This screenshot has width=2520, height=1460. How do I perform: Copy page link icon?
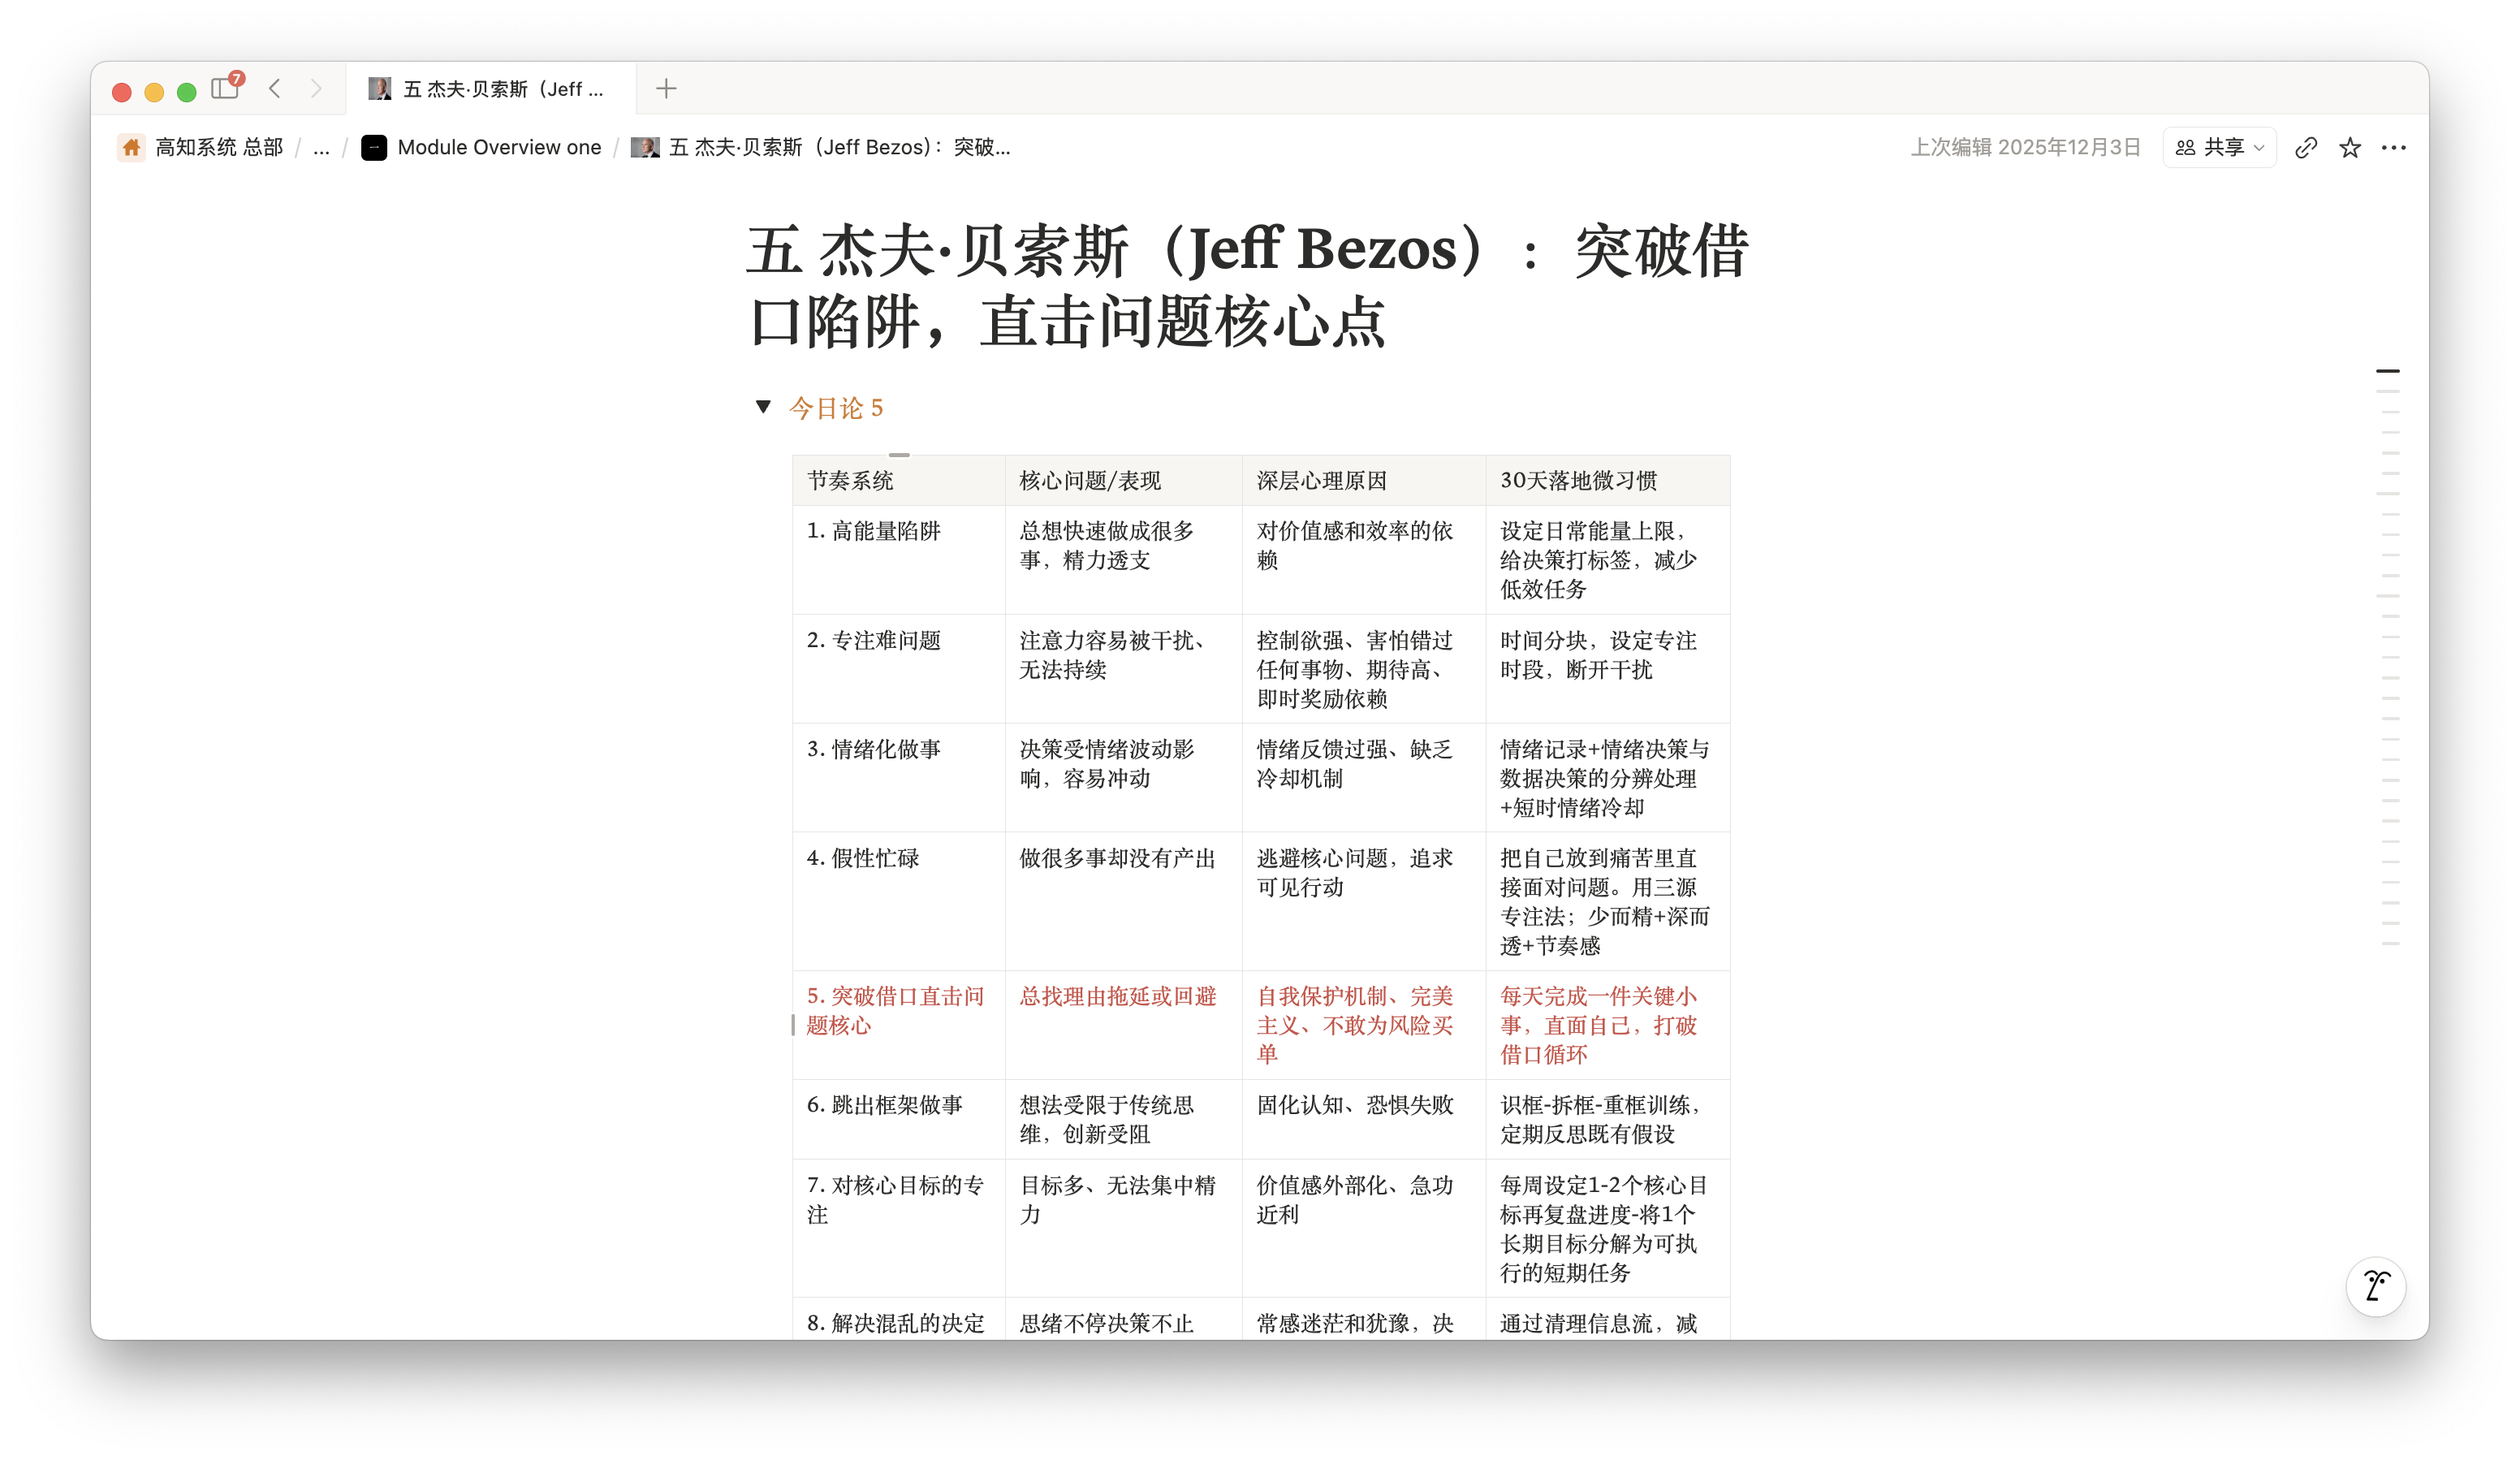coord(2306,148)
